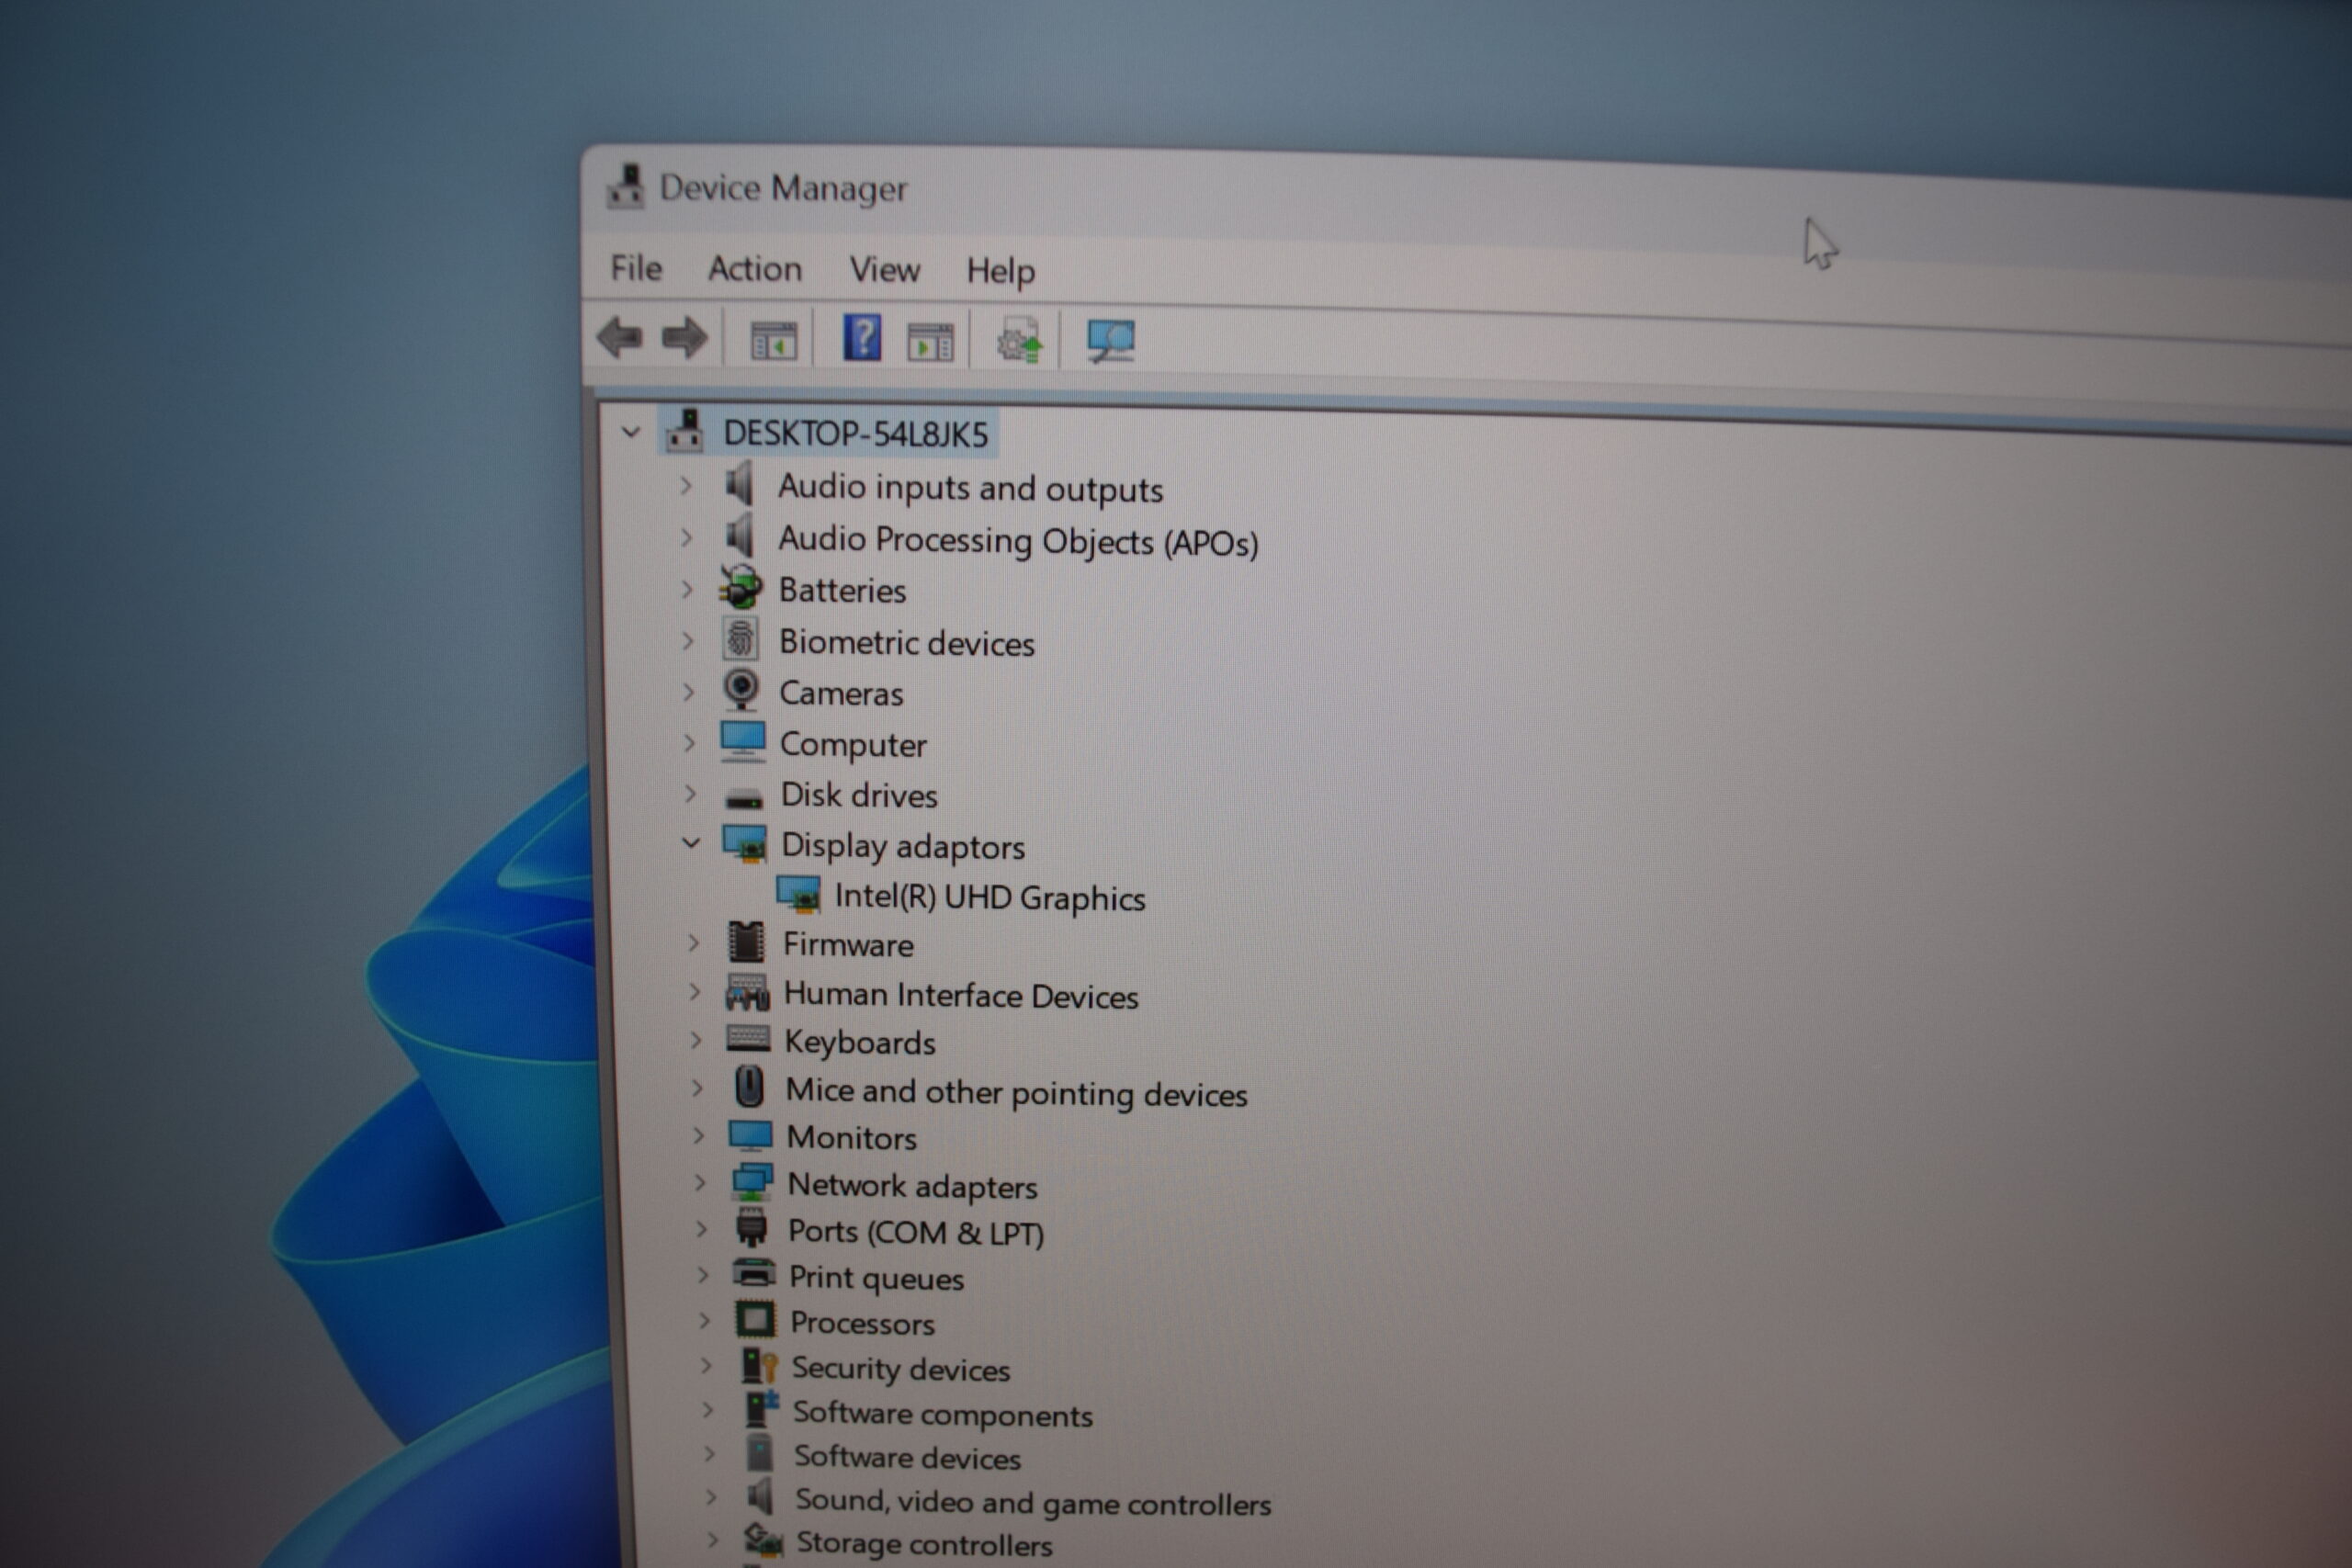This screenshot has height=1568, width=2352.
Task: Show or hide the console tree pane icon
Action: [x=773, y=341]
